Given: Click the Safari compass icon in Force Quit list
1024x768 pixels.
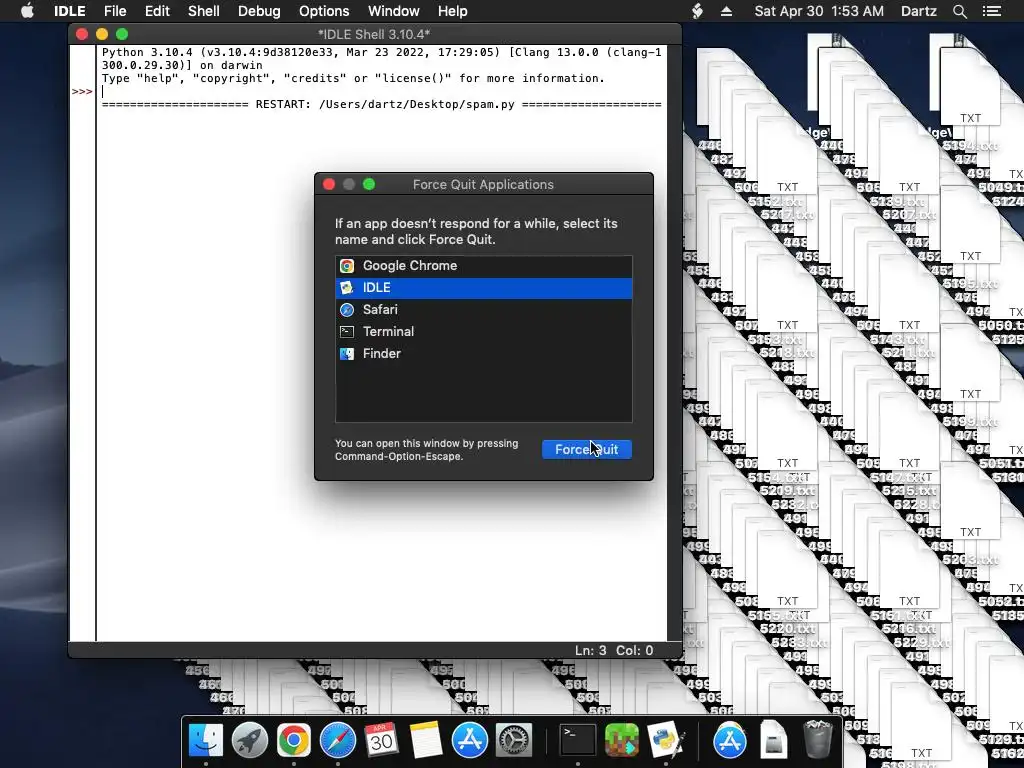Looking at the screenshot, I should pyautogui.click(x=347, y=310).
